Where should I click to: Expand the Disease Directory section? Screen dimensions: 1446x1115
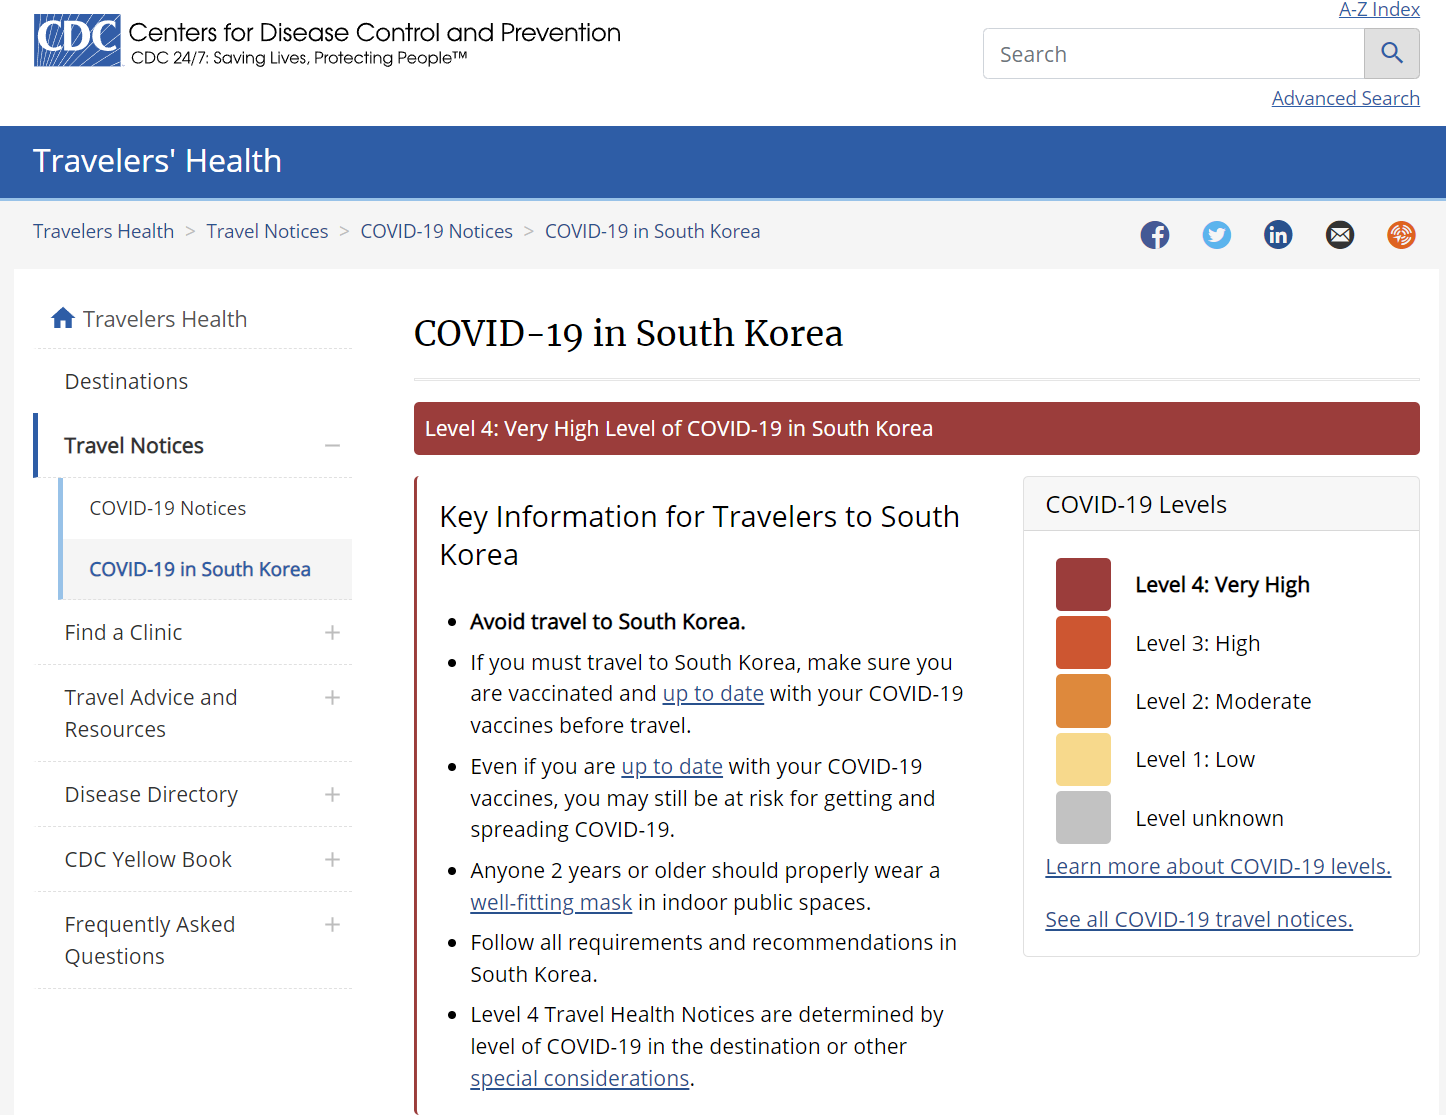[x=332, y=794]
